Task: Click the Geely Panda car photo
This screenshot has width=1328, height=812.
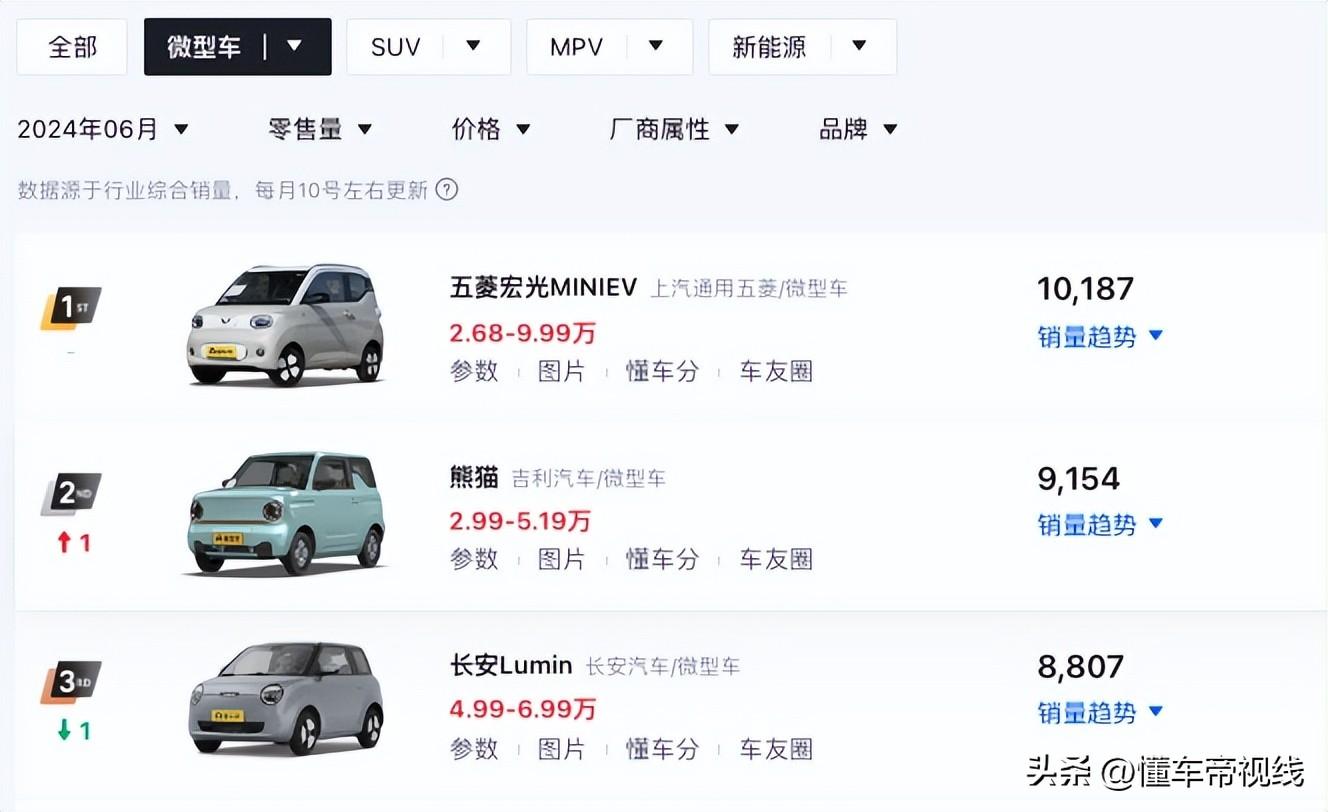Action: point(287,512)
